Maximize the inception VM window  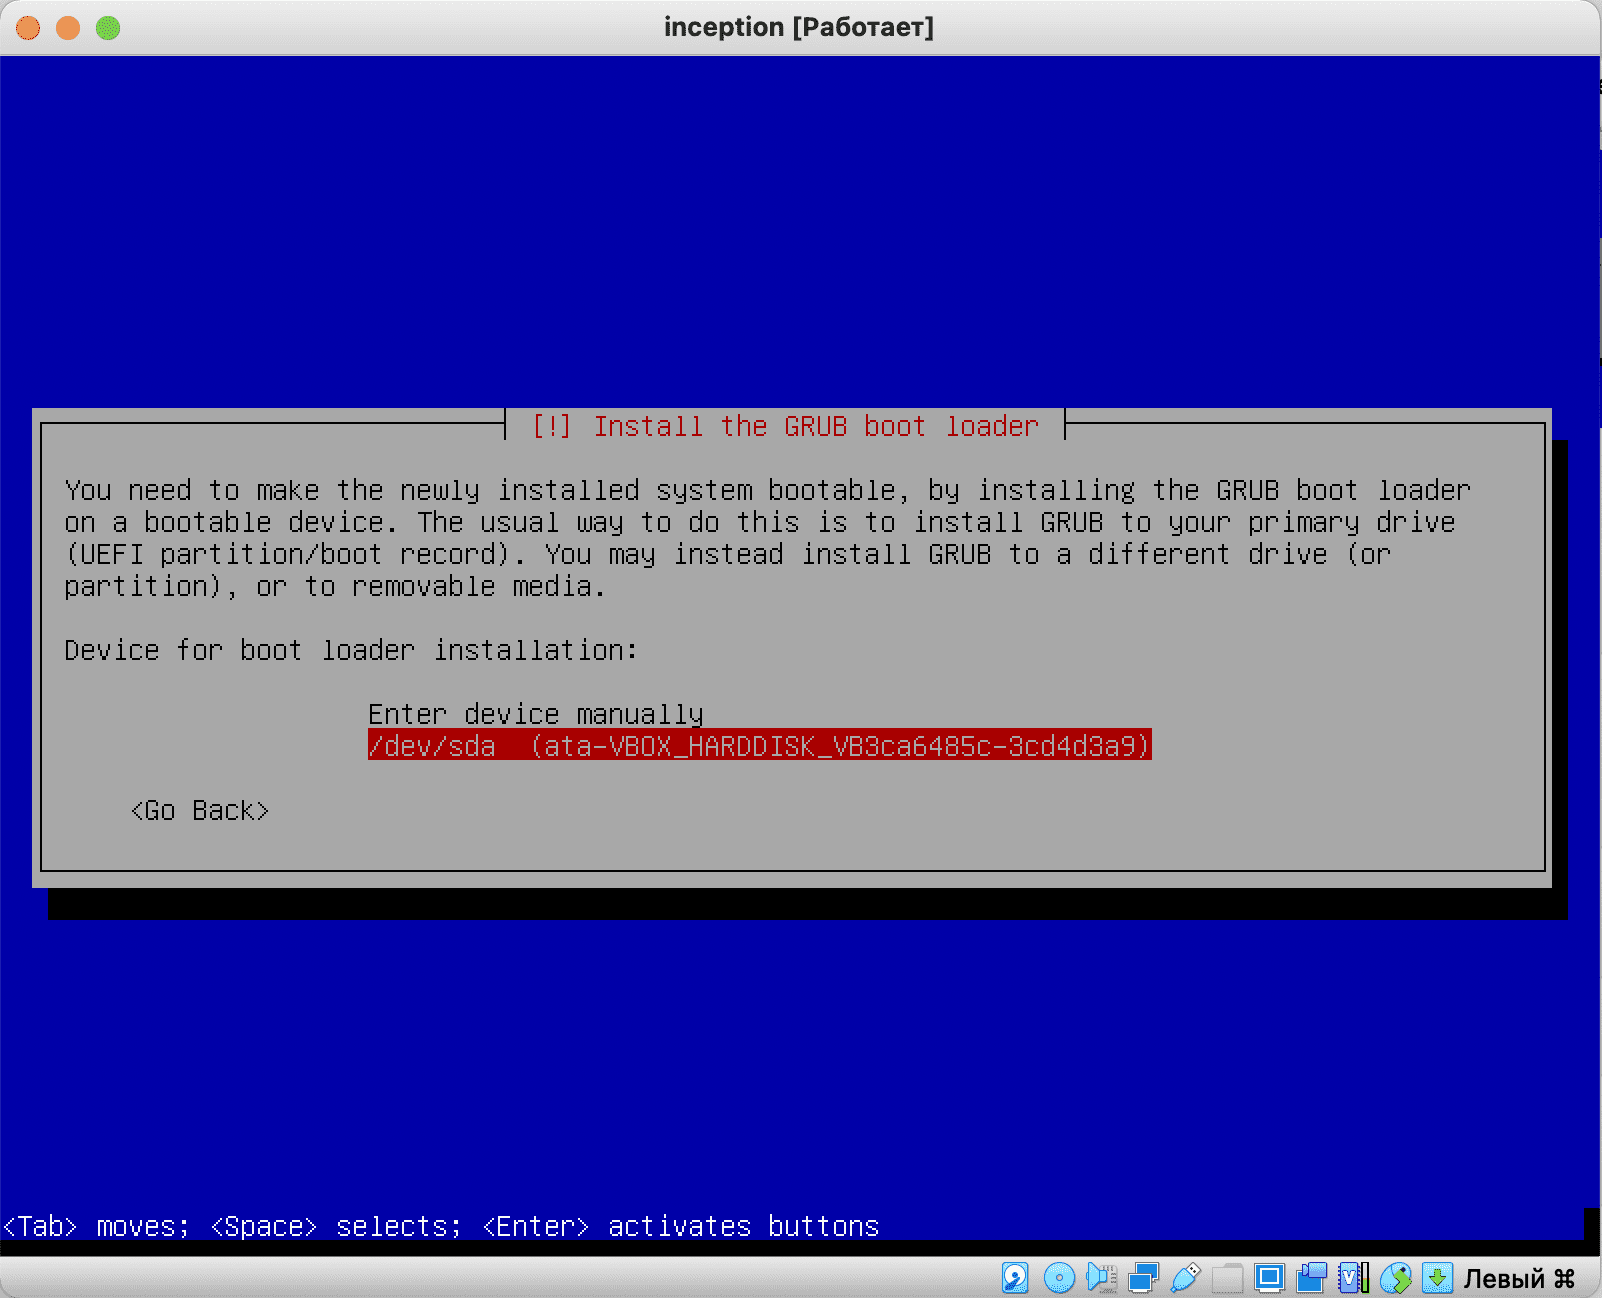pyautogui.click(x=108, y=28)
